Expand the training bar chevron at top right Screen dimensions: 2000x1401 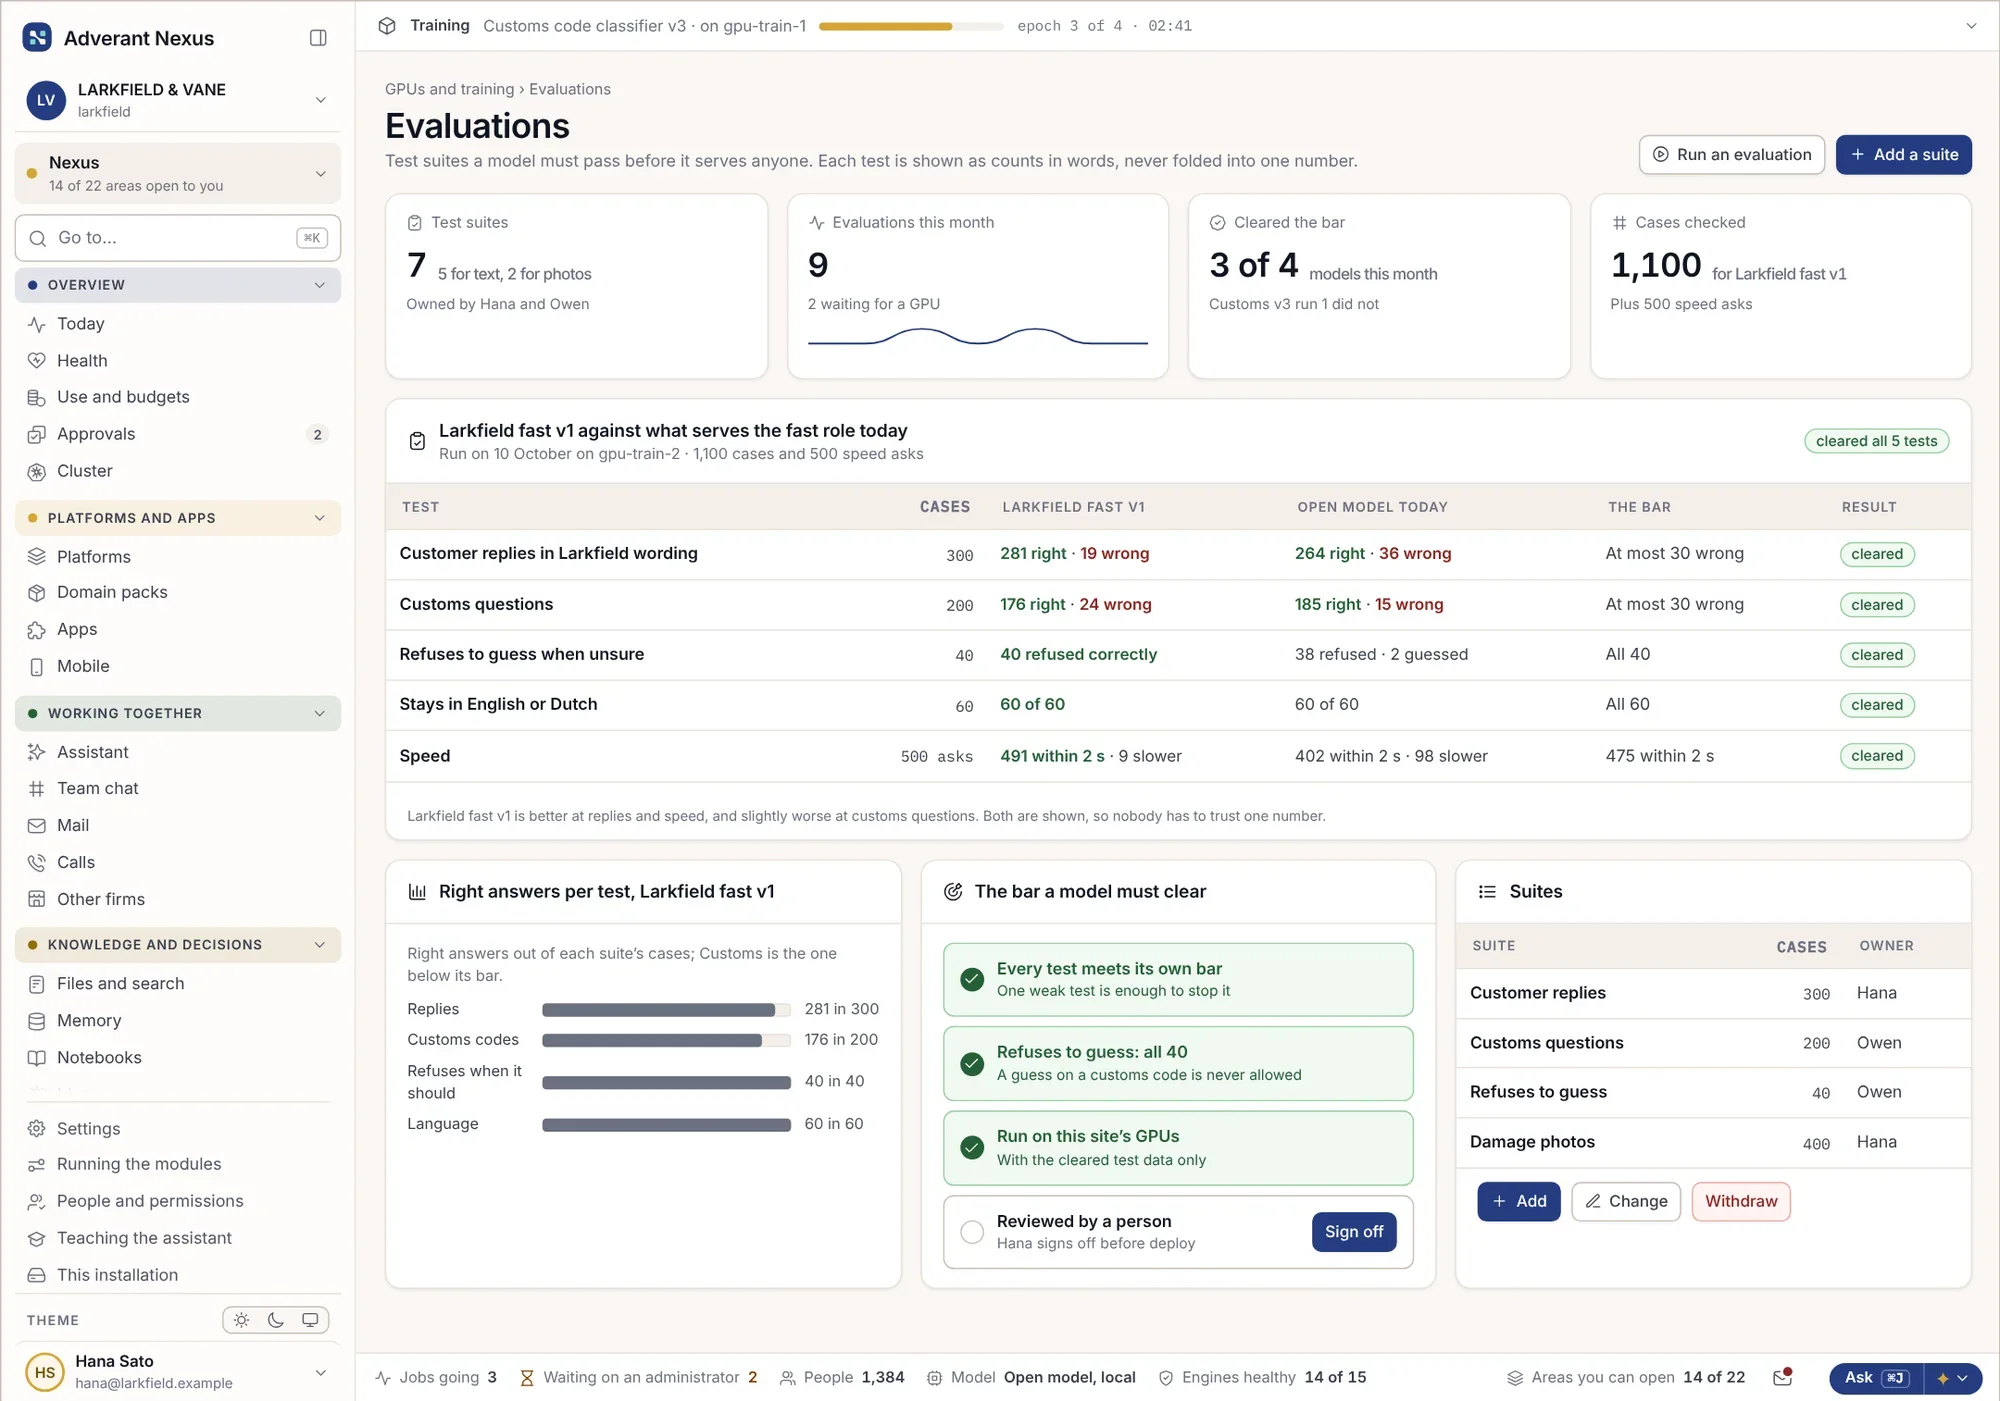1971,26
